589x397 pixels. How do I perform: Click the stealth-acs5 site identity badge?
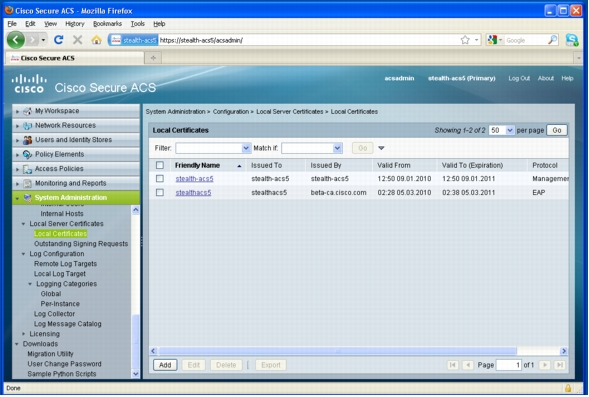(x=133, y=40)
